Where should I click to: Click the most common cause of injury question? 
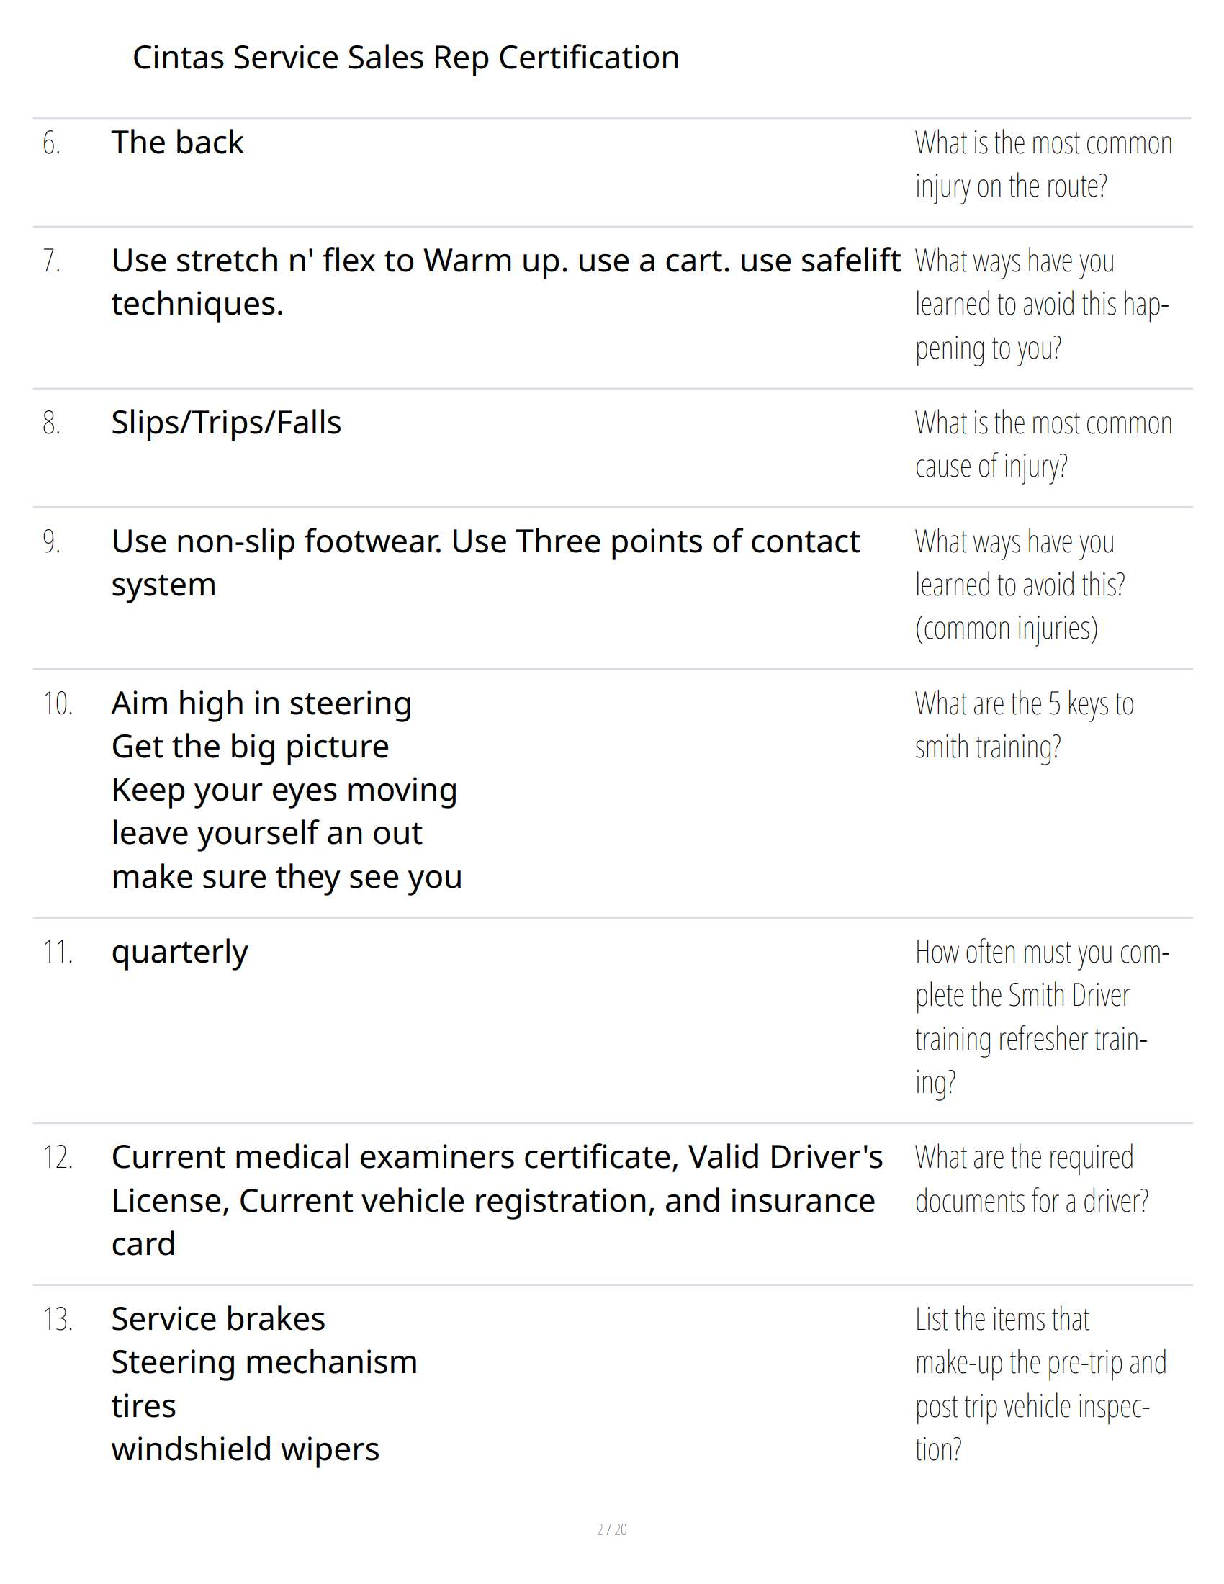1043,445
